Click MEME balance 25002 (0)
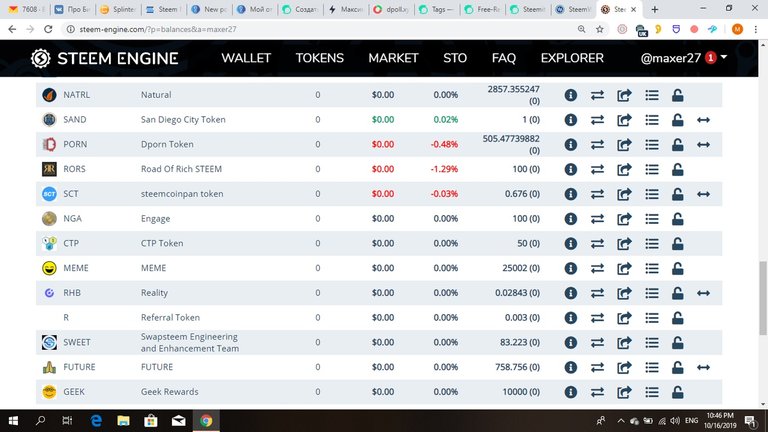768x432 pixels. [x=521, y=268]
